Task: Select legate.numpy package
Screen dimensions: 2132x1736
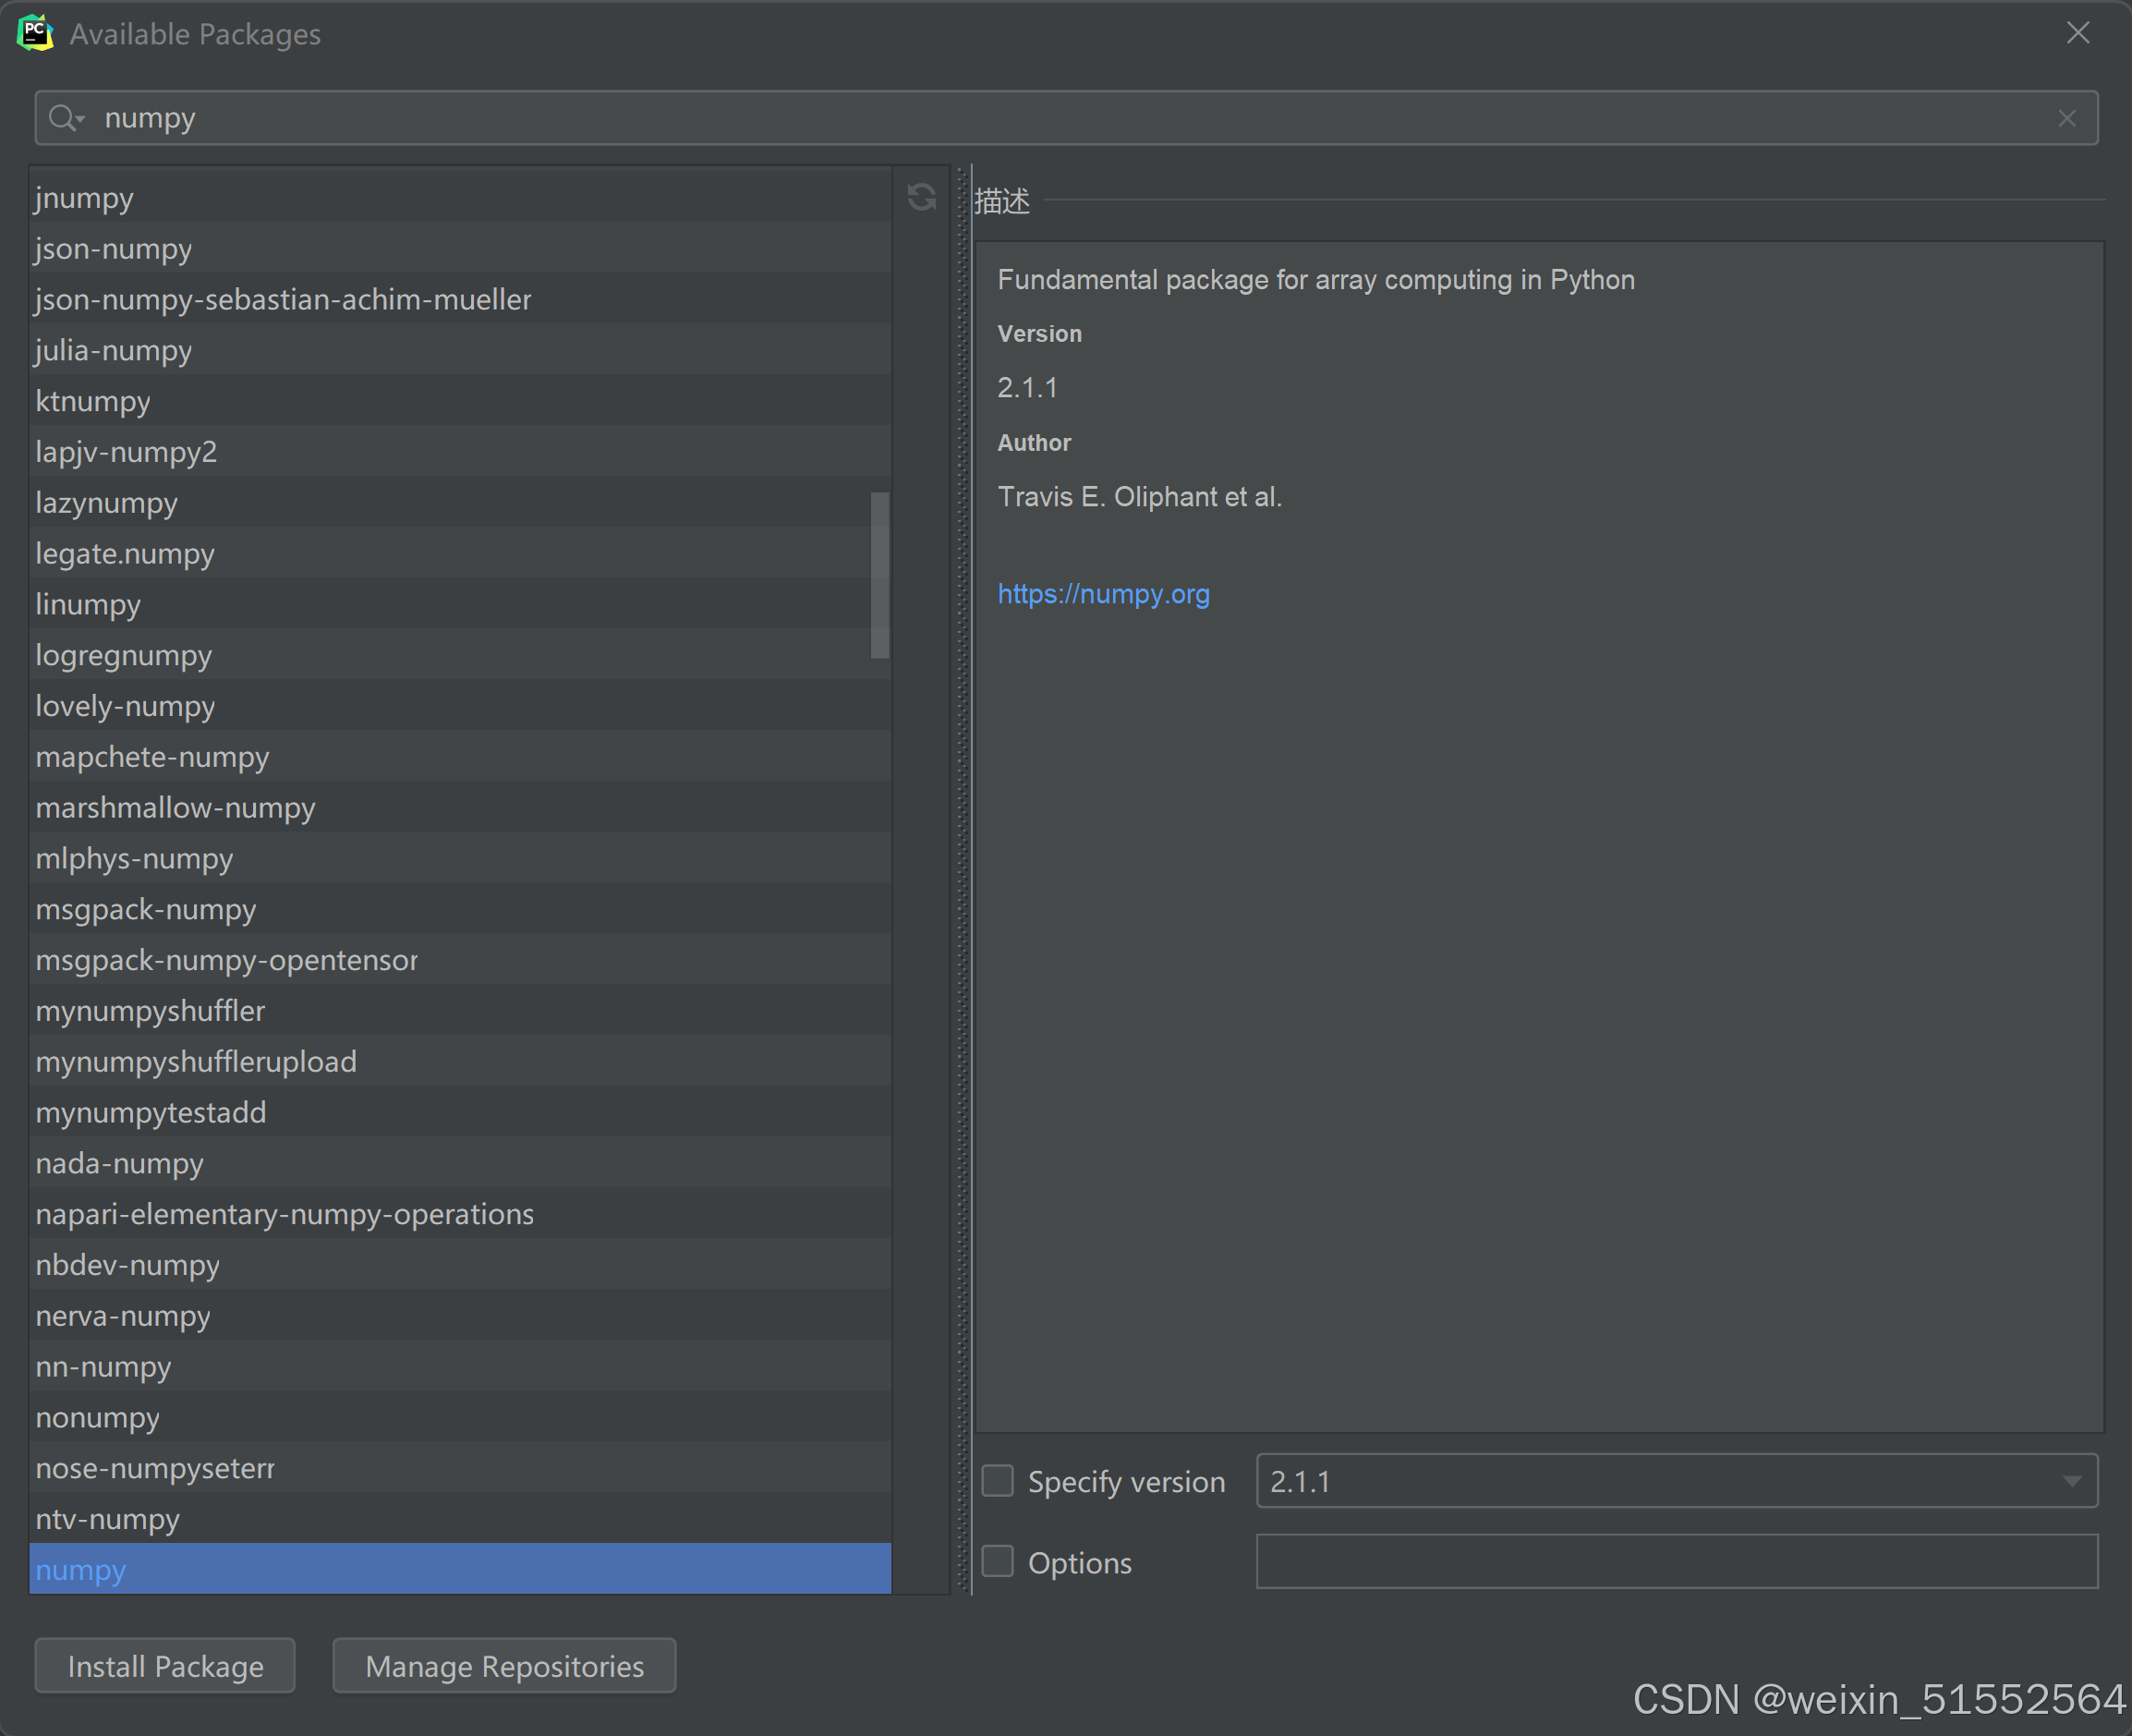Action: click(x=460, y=553)
